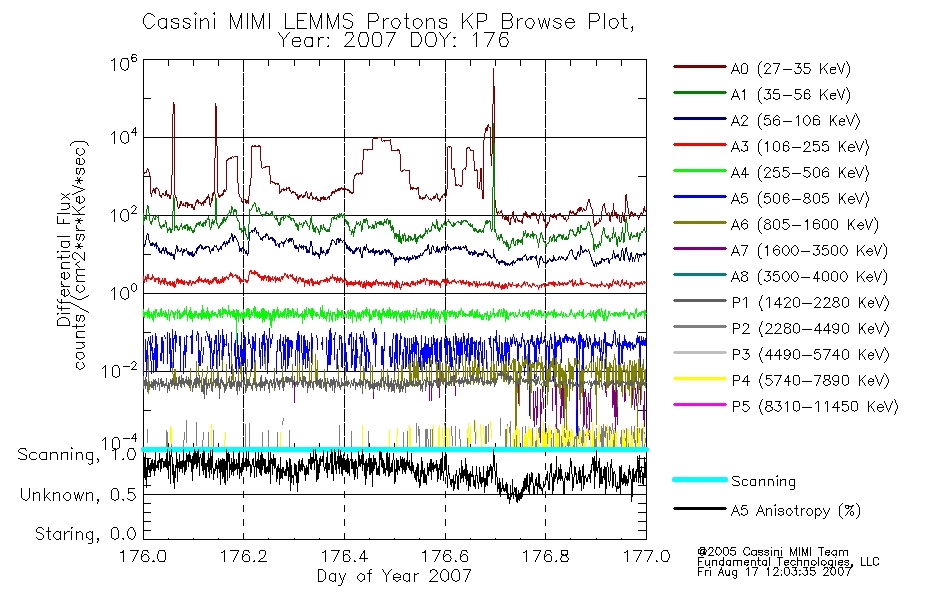
Task: Click the P2 (2280-4490 KeV) legend label
Action: (x=810, y=328)
